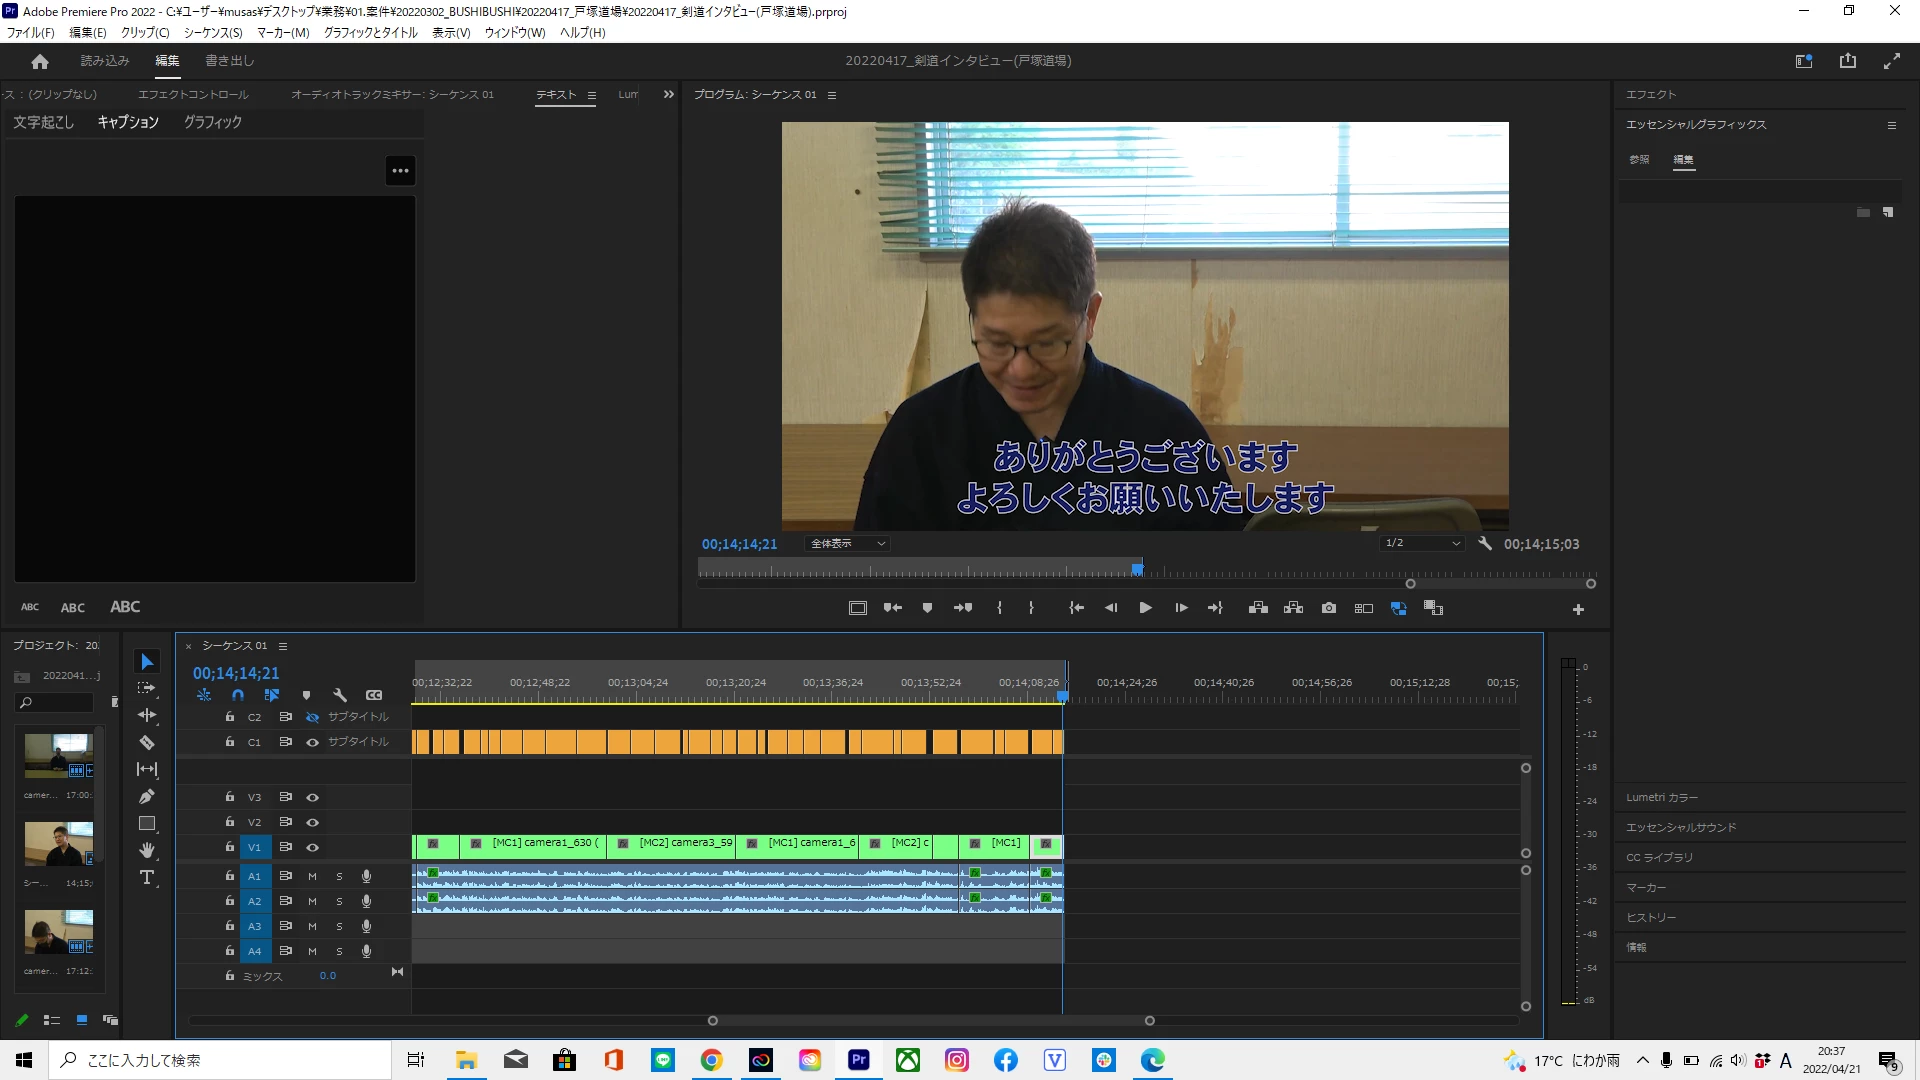Image resolution: width=1920 pixels, height=1080 pixels.
Task: Expand hidden panel tabs chevron
Action: [668, 94]
